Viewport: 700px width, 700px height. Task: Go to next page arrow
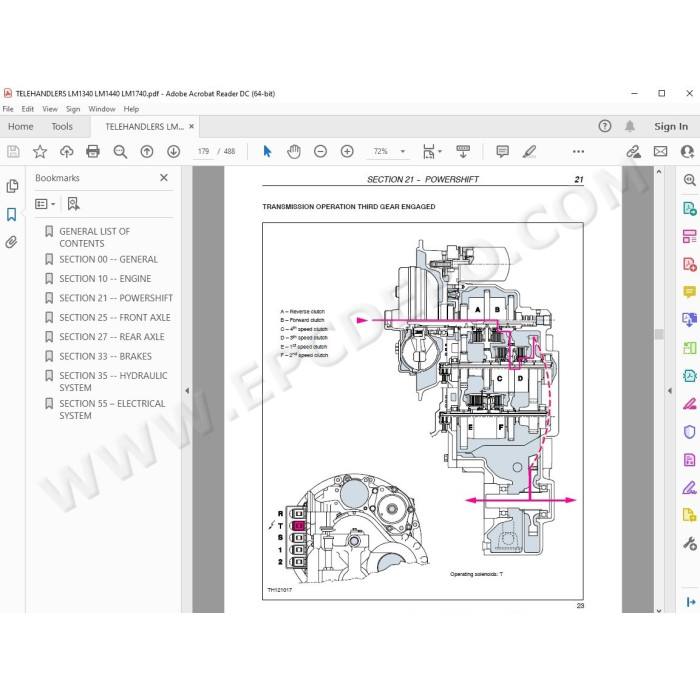[x=174, y=152]
